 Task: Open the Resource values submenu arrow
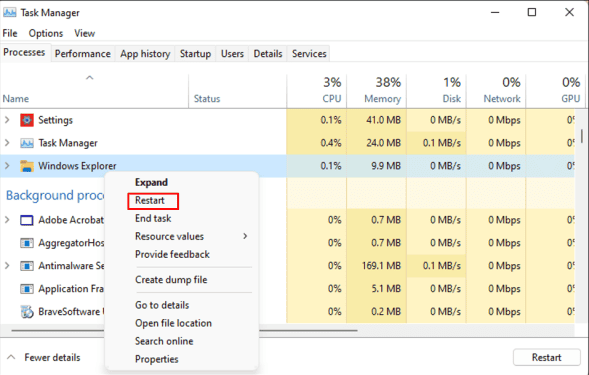(x=245, y=236)
